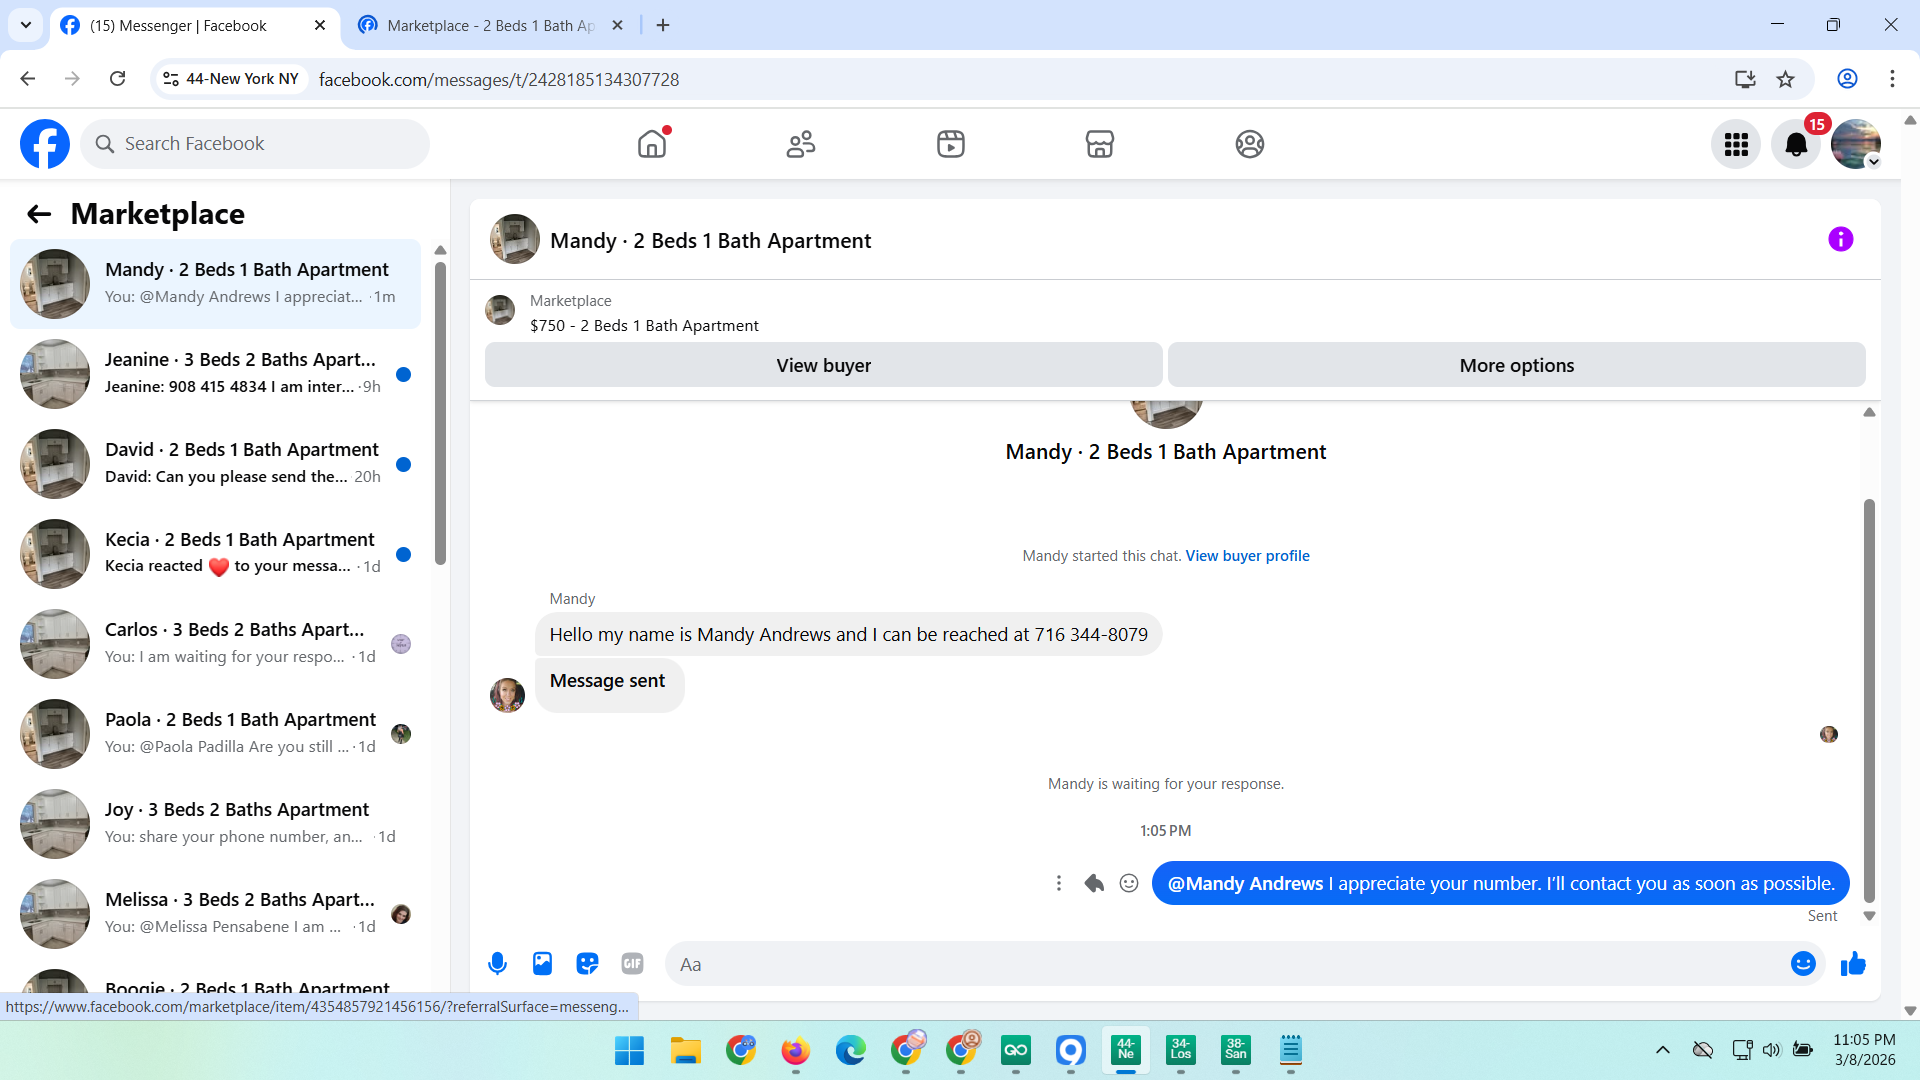Reply to the sent message using the arrow icon
1920x1080 pixels.
point(1094,883)
